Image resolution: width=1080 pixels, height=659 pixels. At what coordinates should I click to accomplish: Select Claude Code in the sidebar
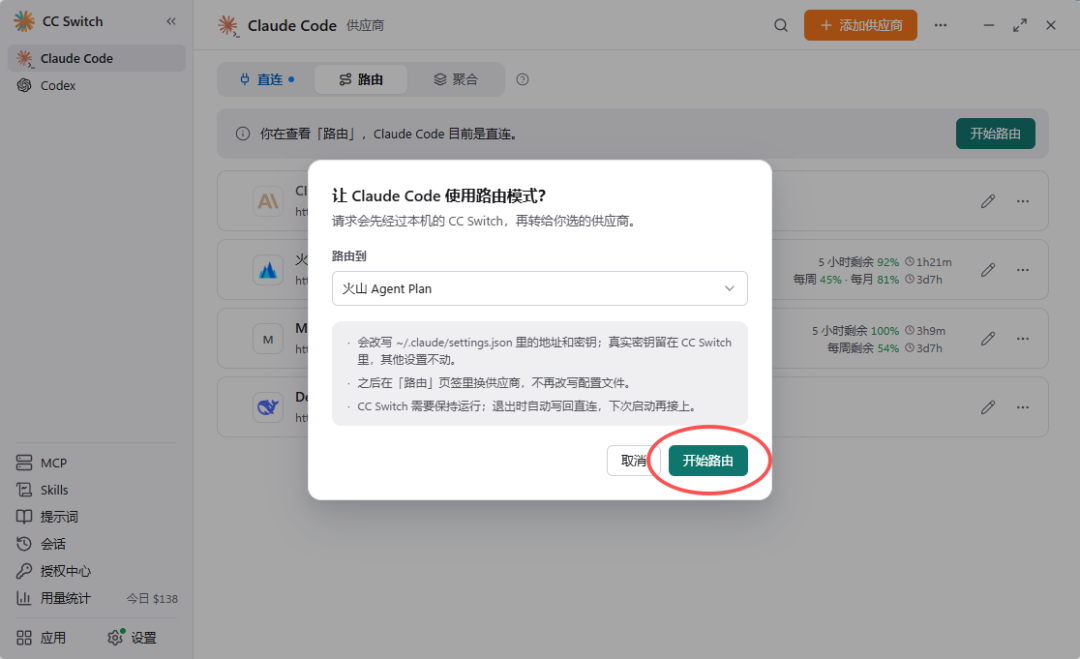(96, 59)
